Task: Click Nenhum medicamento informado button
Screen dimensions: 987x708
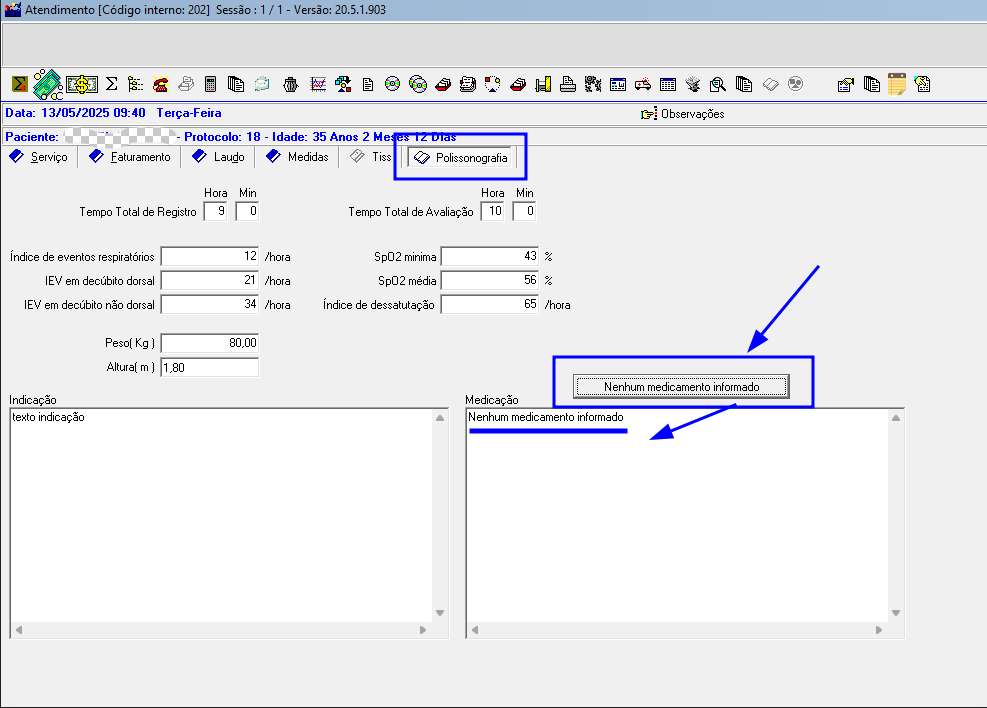Action: point(681,386)
